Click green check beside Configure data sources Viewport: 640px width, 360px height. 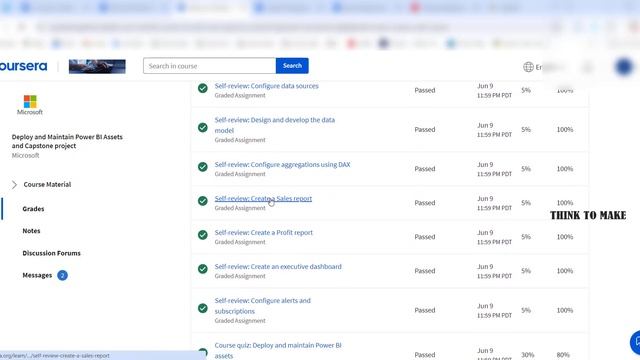(x=202, y=88)
